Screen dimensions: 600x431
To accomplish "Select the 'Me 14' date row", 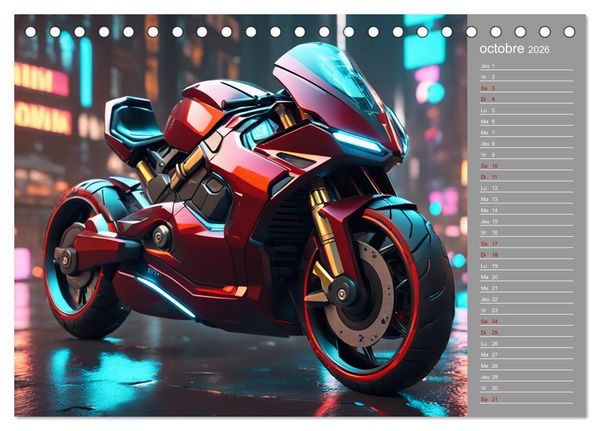I will [x=527, y=210].
